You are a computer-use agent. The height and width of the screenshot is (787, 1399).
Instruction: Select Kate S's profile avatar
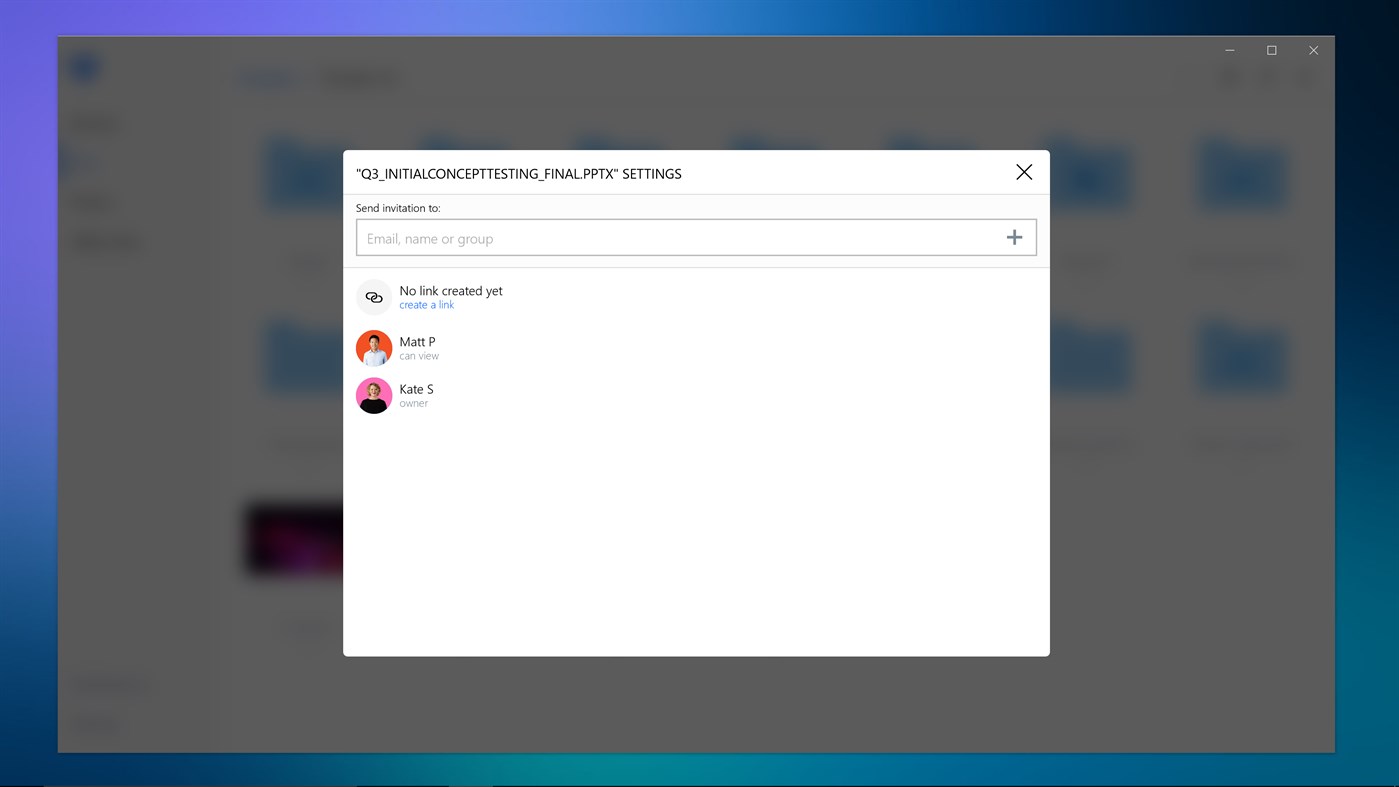[x=373, y=396]
